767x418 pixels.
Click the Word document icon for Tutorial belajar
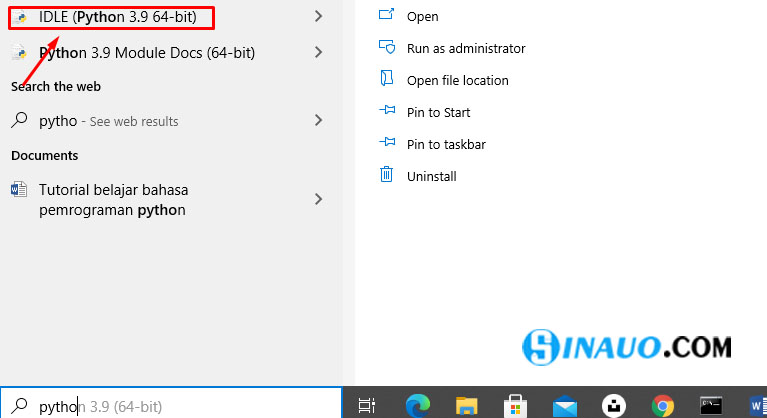point(19,189)
